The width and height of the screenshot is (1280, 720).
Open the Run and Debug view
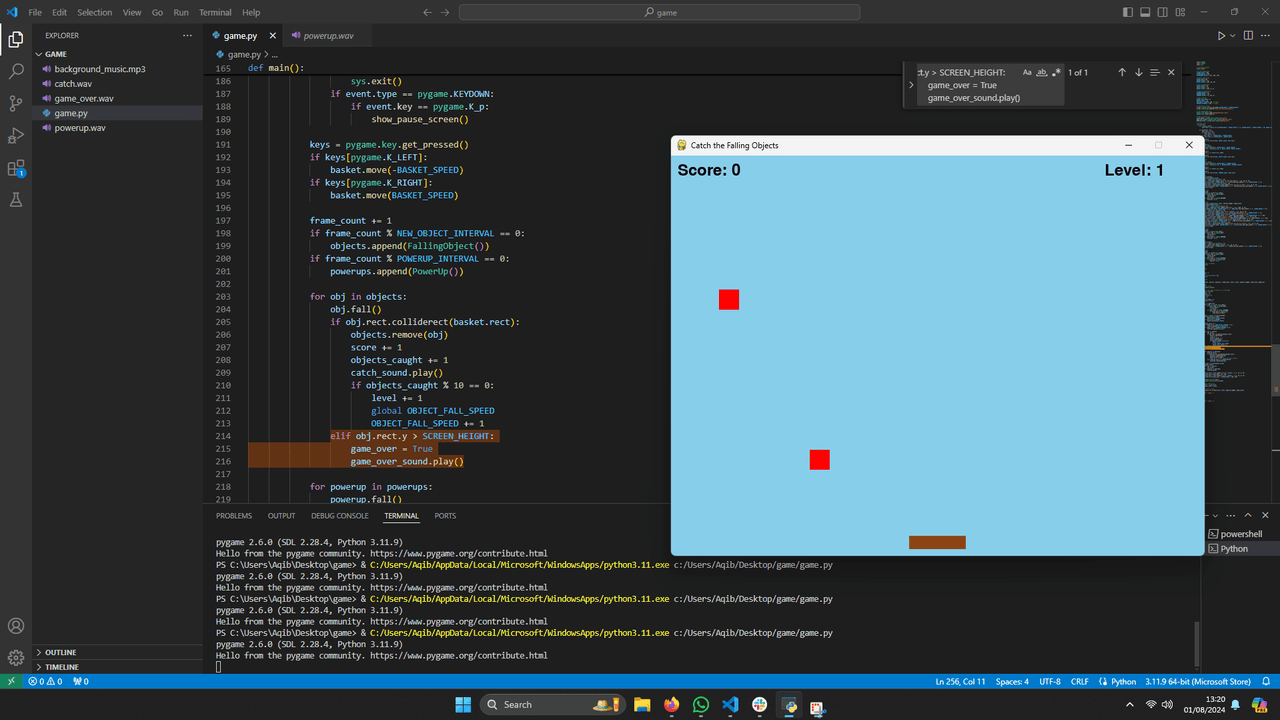[16, 136]
